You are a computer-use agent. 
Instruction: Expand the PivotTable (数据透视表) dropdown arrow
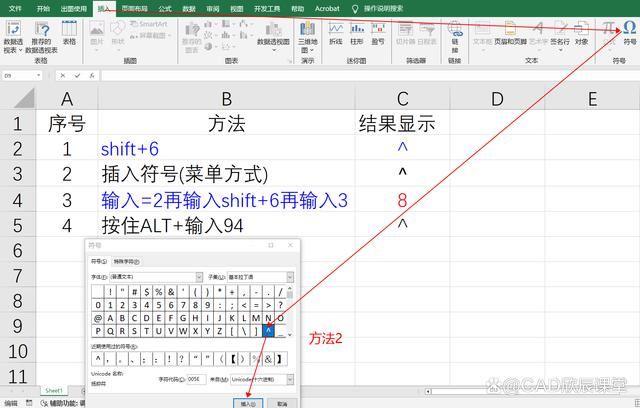pyautogui.click(x=20, y=50)
